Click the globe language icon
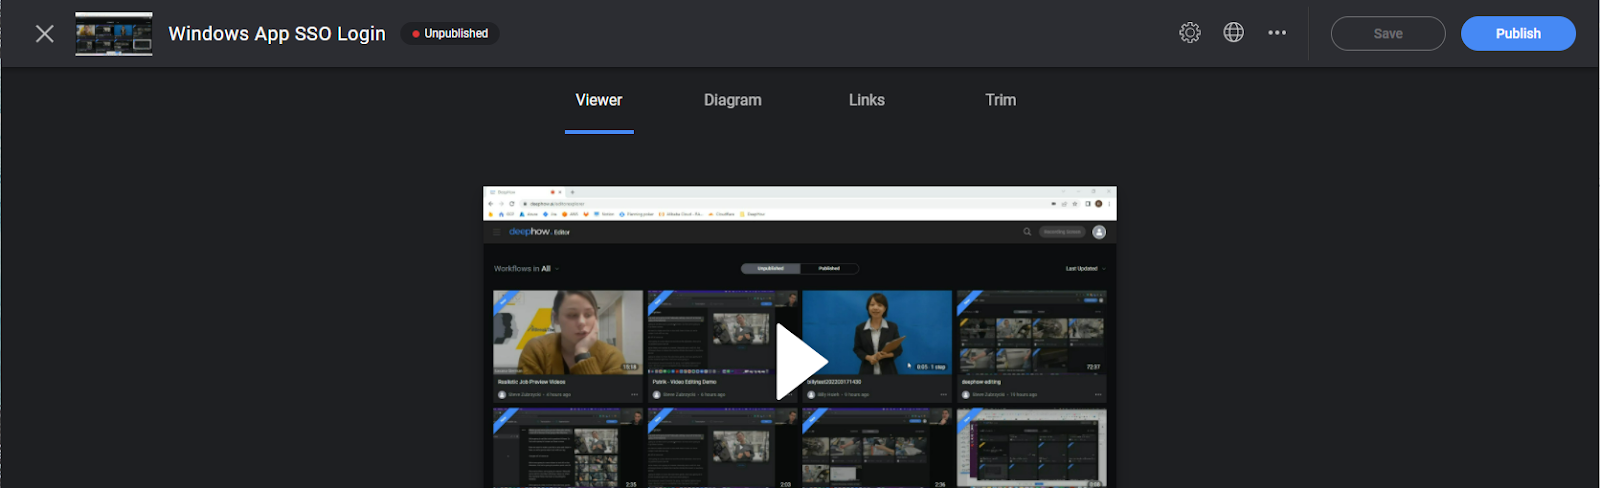The image size is (1600, 488). pos(1233,33)
